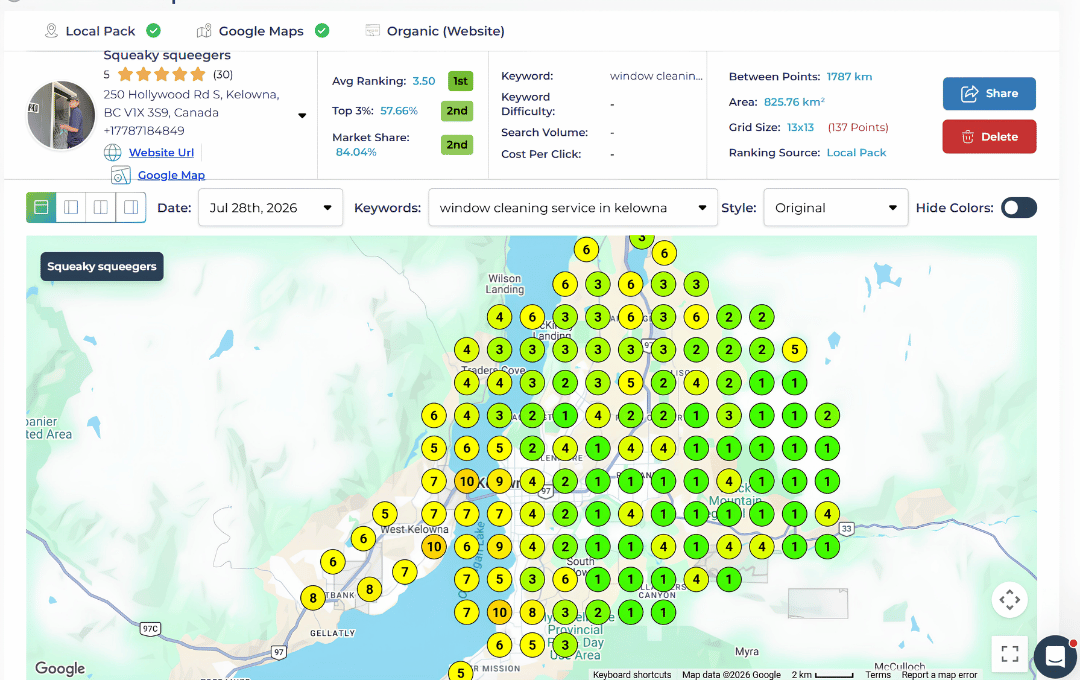
Task: Open the Google Map link
Action: click(x=172, y=175)
